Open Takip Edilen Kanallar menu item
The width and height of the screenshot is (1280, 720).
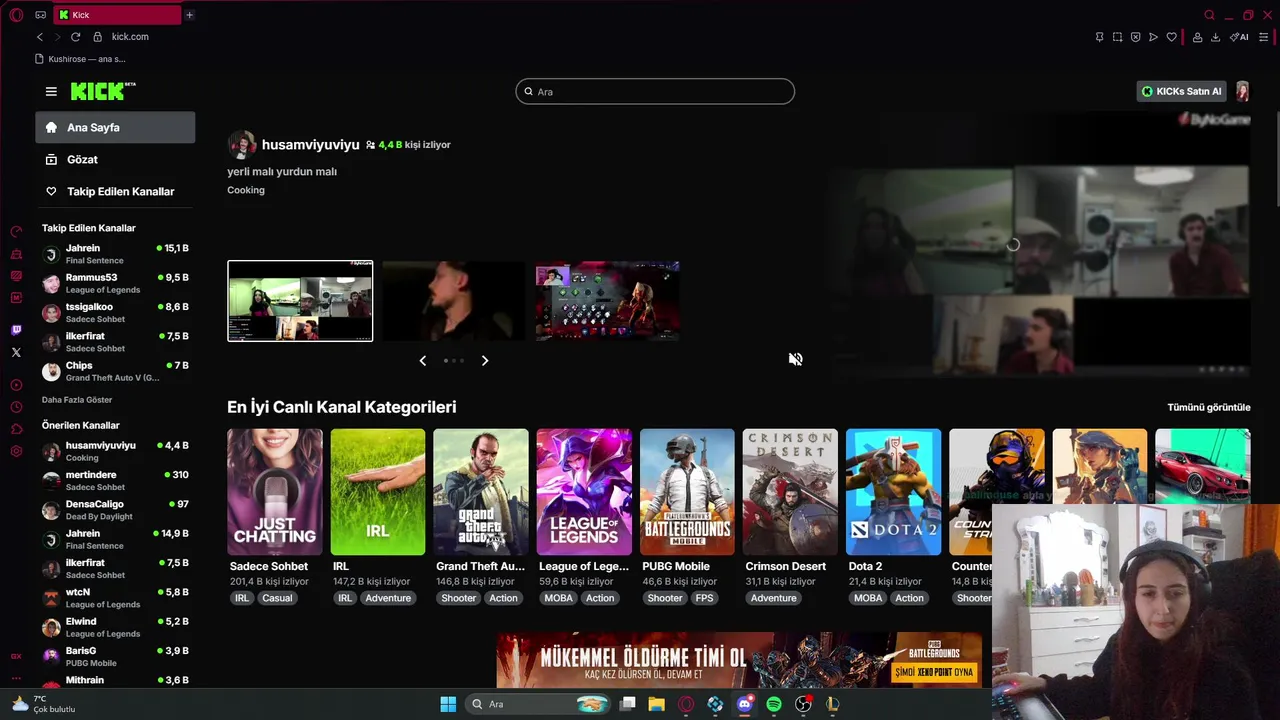(x=115, y=191)
